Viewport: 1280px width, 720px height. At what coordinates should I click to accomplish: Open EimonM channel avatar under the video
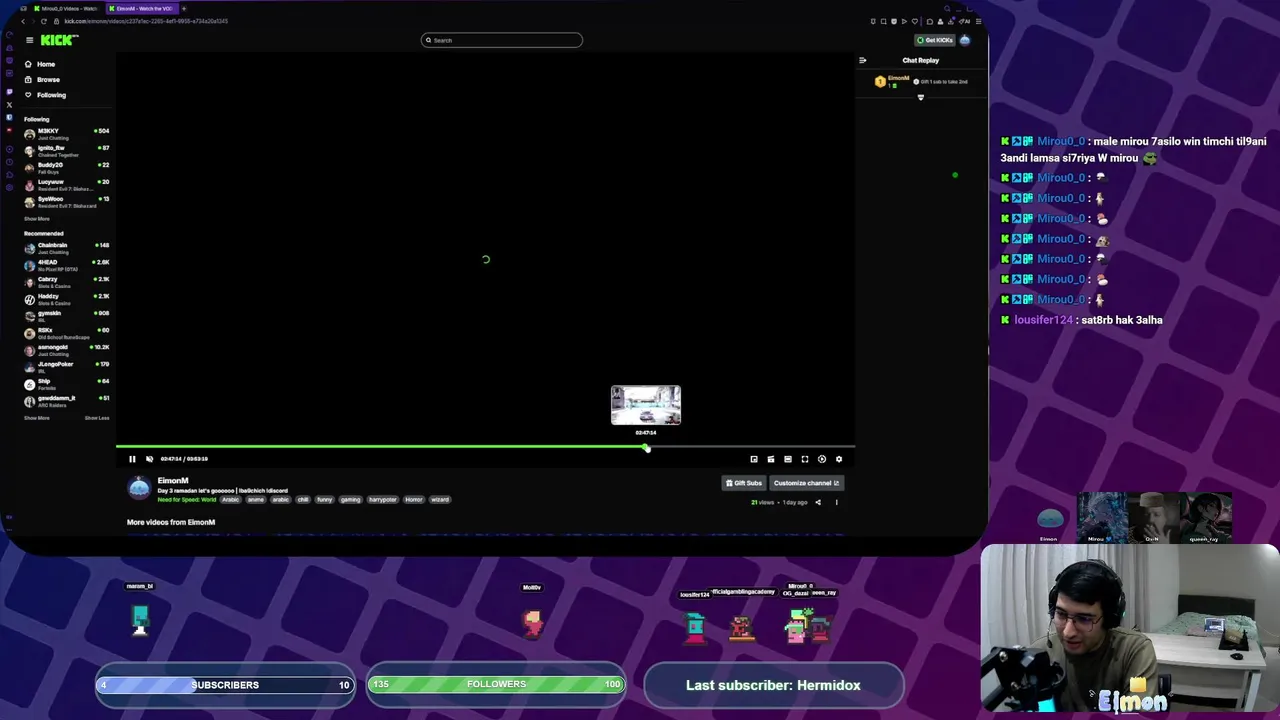tap(139, 487)
